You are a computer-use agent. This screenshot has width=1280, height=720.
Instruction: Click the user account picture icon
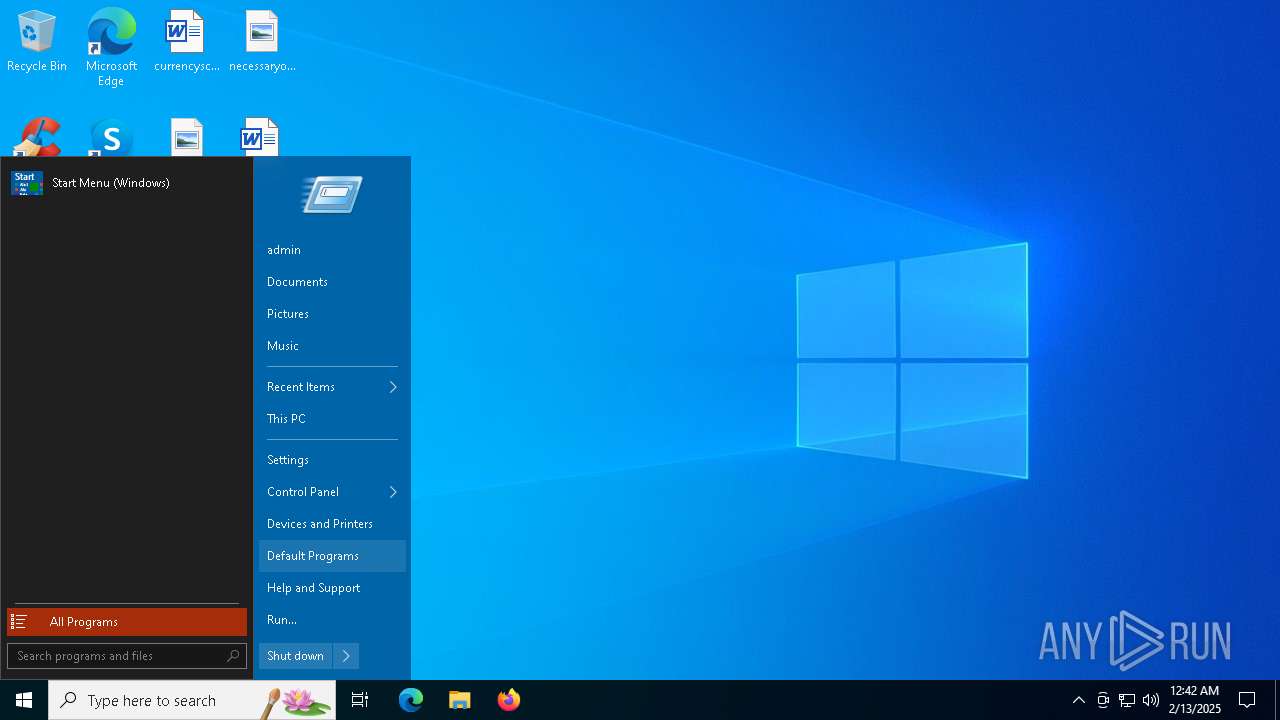[x=332, y=195]
